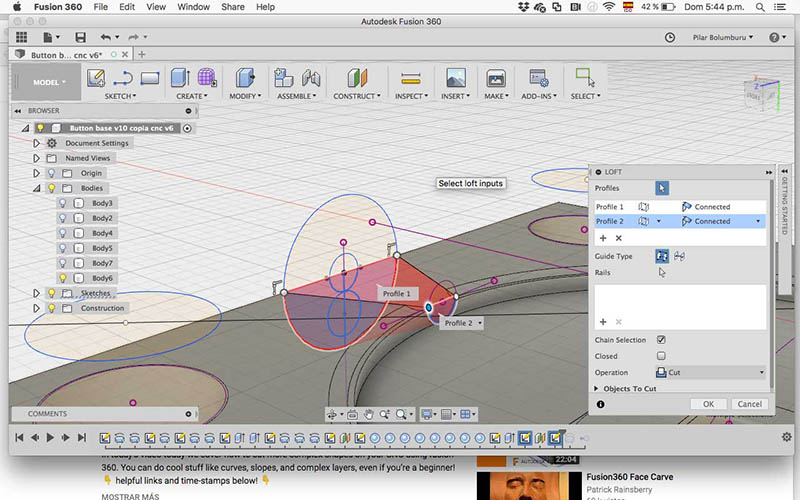The height and width of the screenshot is (500, 800).
Task: Choose the centerline Guide Type icon
Action: click(x=679, y=256)
